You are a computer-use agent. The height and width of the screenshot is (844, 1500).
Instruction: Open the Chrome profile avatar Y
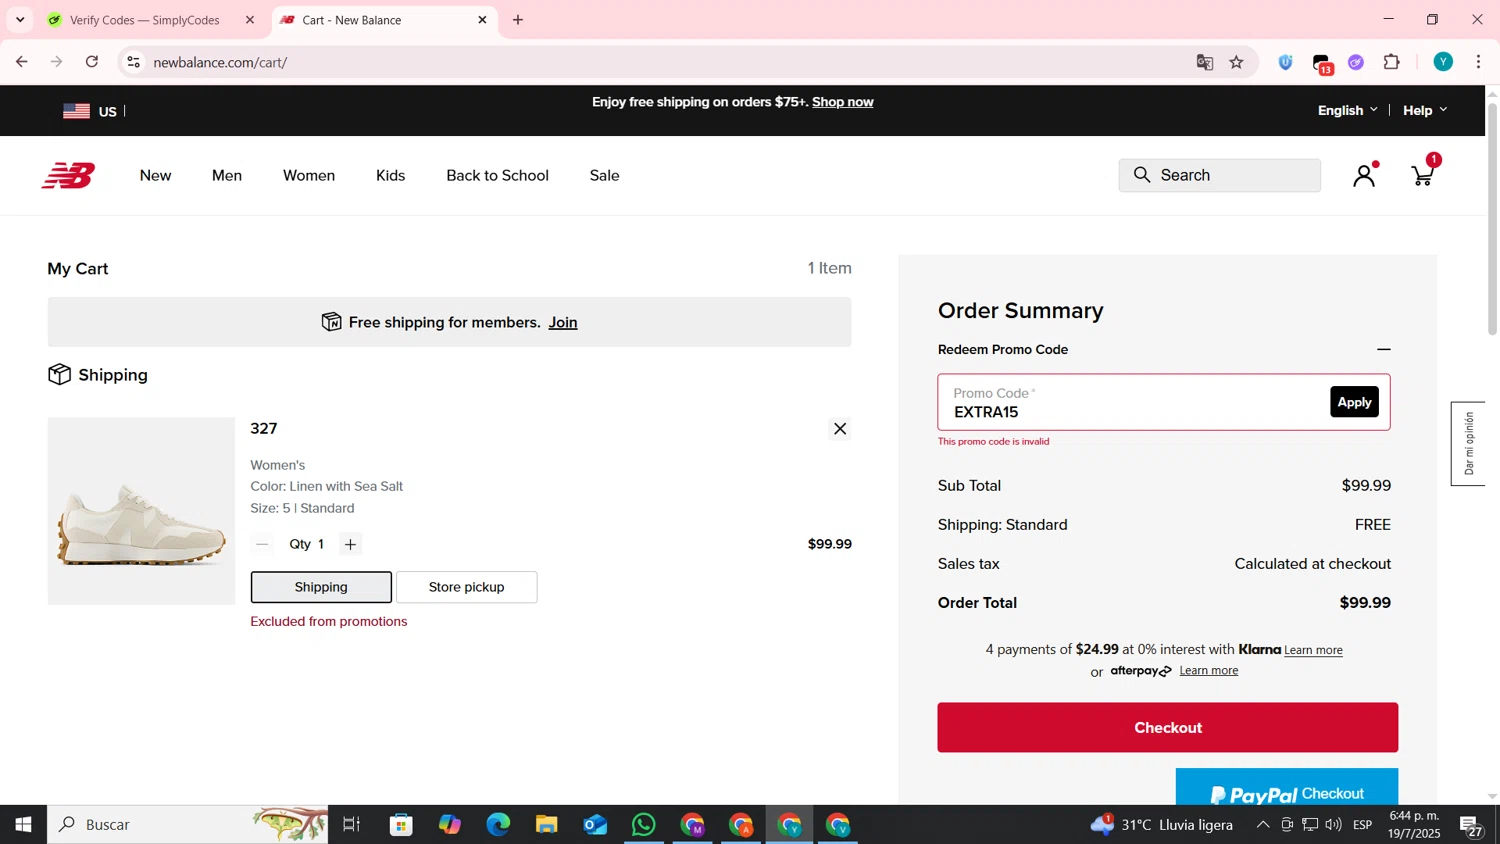click(x=1443, y=62)
